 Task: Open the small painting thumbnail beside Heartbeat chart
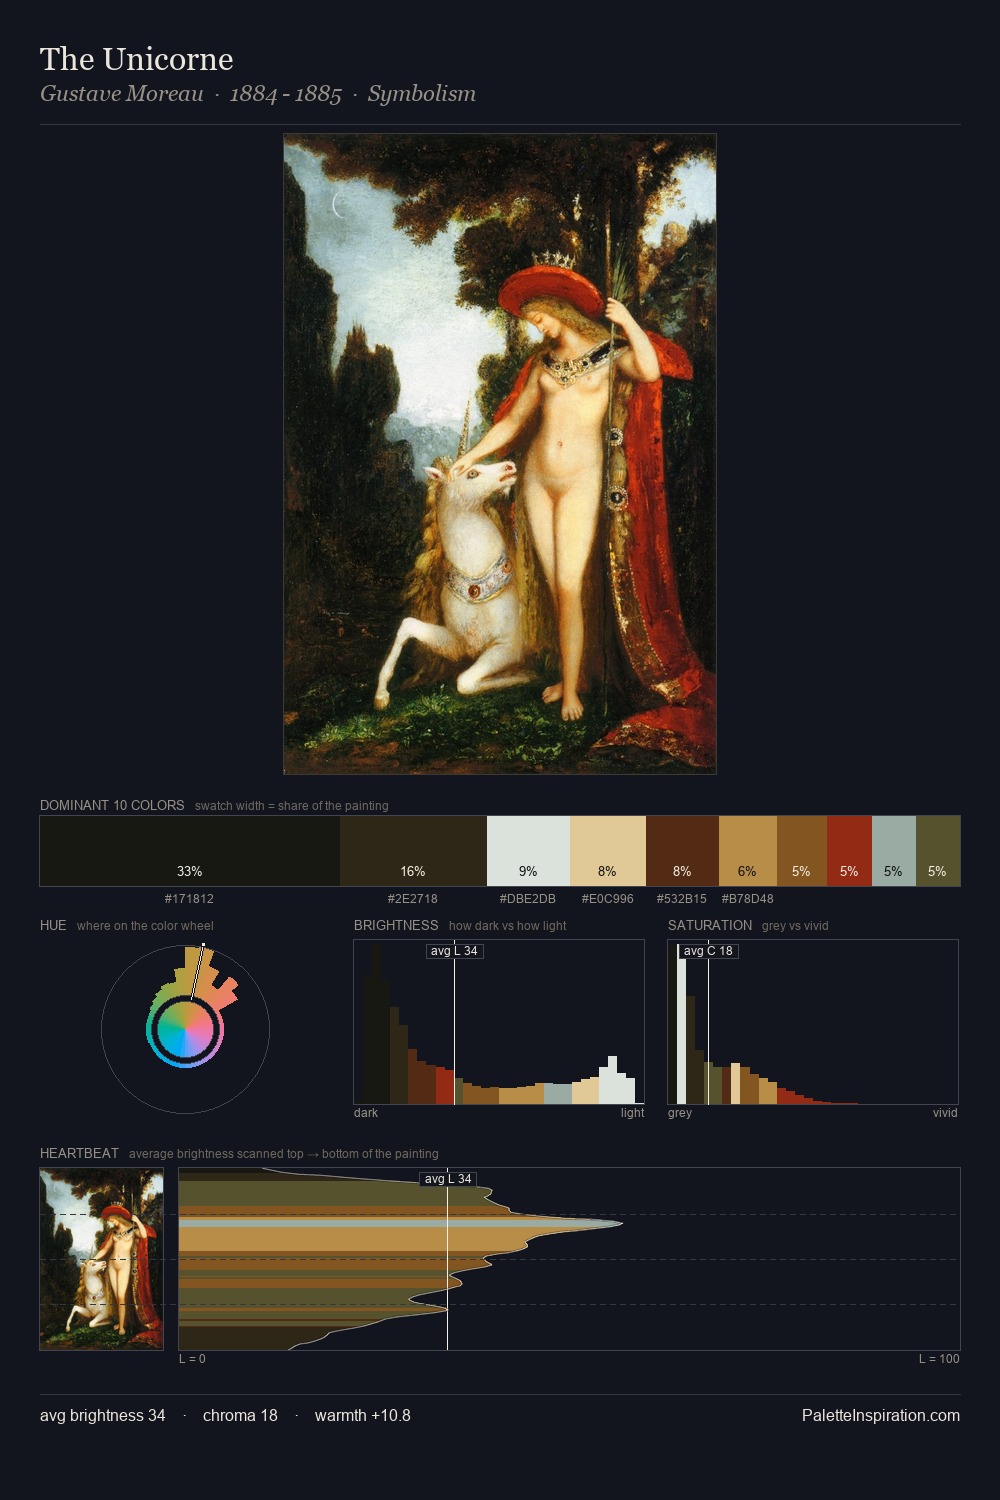[x=101, y=1259]
